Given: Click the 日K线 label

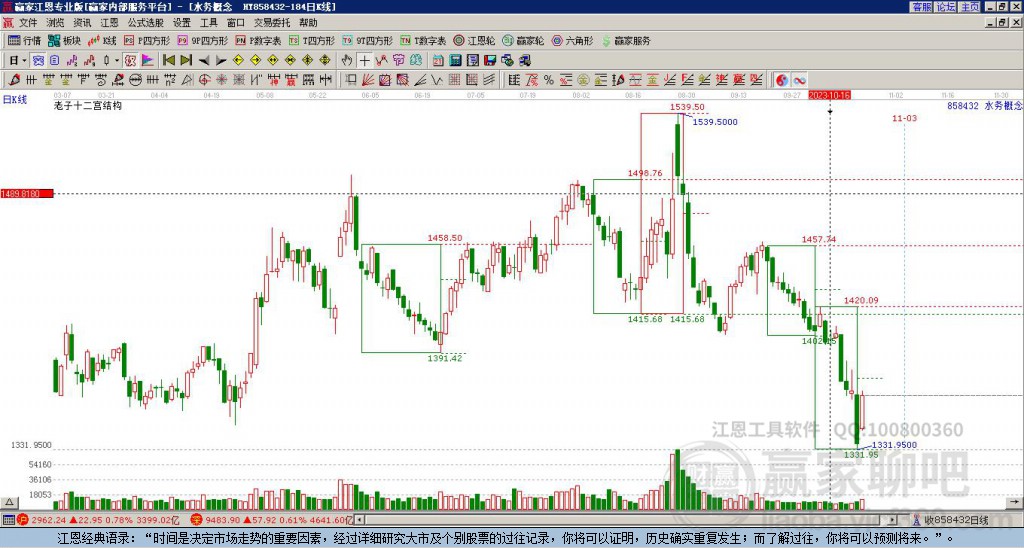Looking at the screenshot, I should click(x=14, y=99).
